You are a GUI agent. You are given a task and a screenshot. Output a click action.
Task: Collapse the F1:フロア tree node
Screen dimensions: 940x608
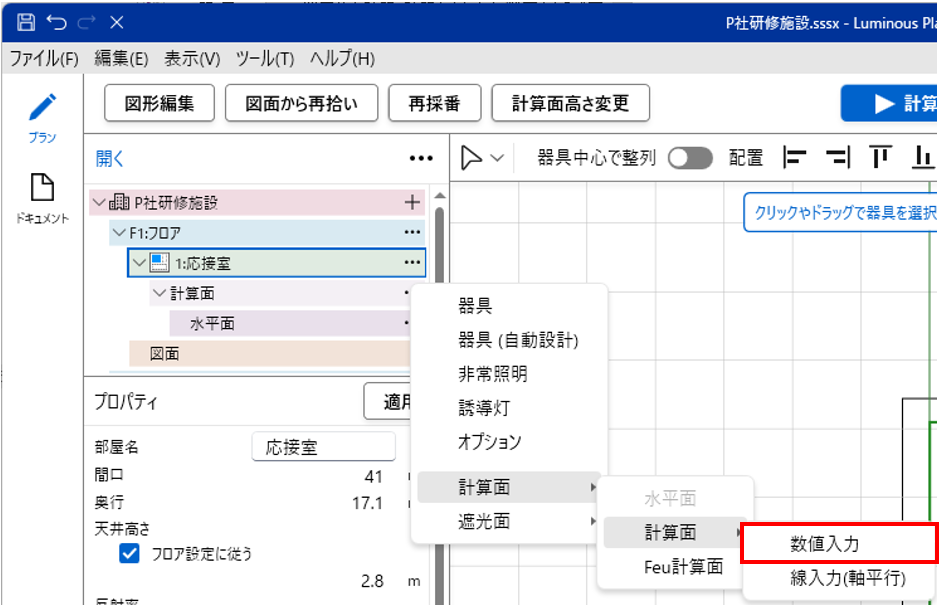(118, 233)
